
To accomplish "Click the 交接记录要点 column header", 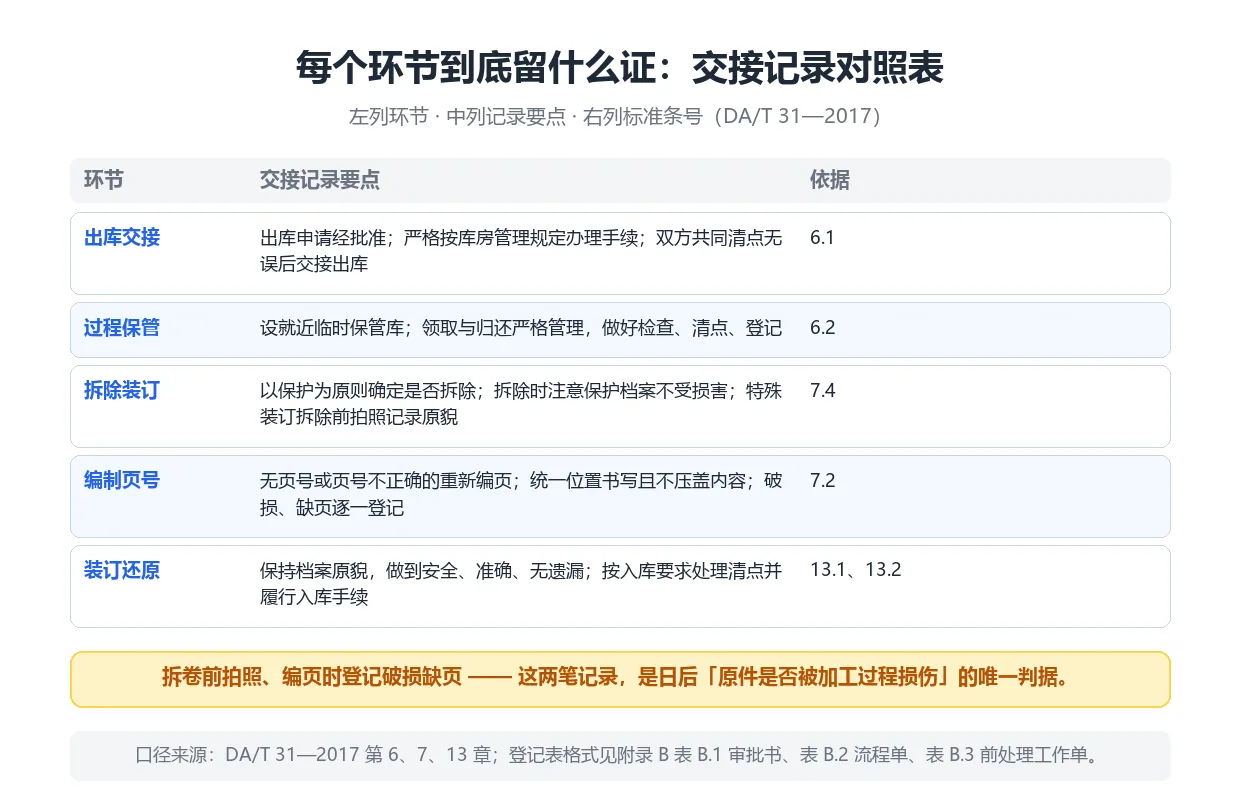I will click(320, 180).
